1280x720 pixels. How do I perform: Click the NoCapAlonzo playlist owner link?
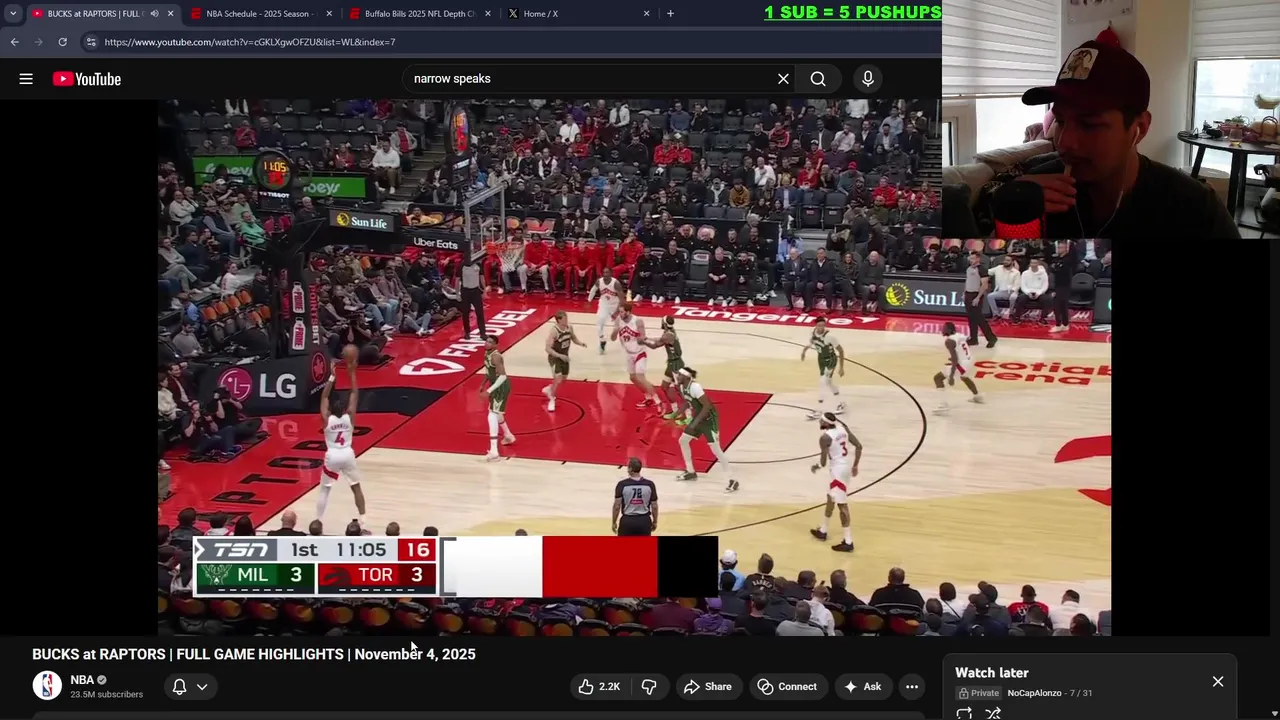pyautogui.click(x=1034, y=693)
